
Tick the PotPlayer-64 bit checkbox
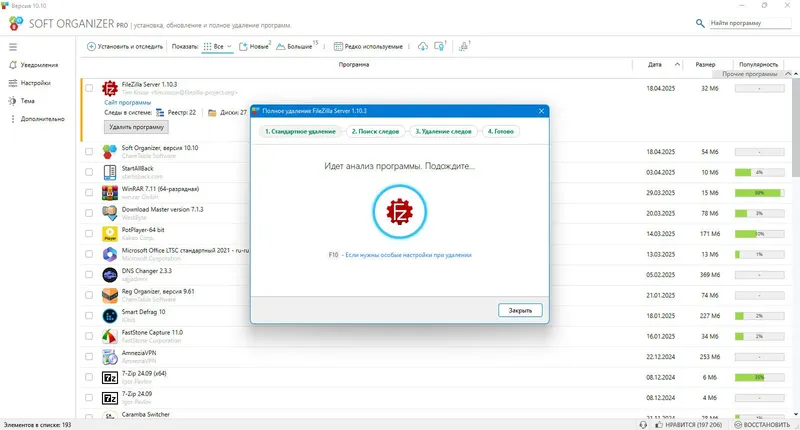[89, 234]
